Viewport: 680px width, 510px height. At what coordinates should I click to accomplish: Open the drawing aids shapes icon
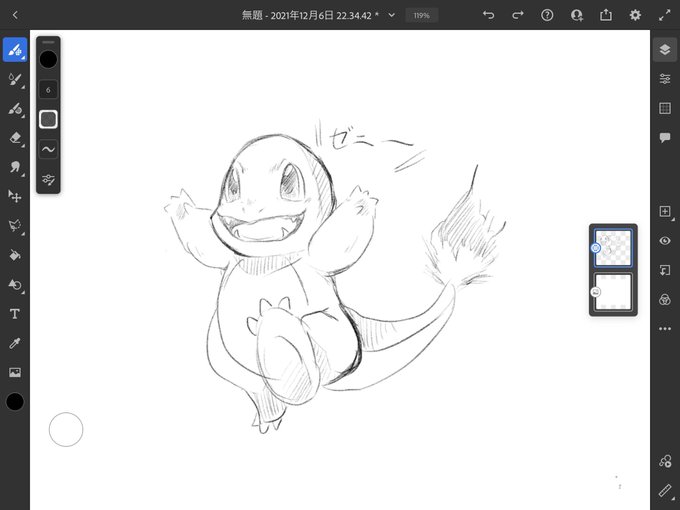pyautogui.click(x=665, y=461)
